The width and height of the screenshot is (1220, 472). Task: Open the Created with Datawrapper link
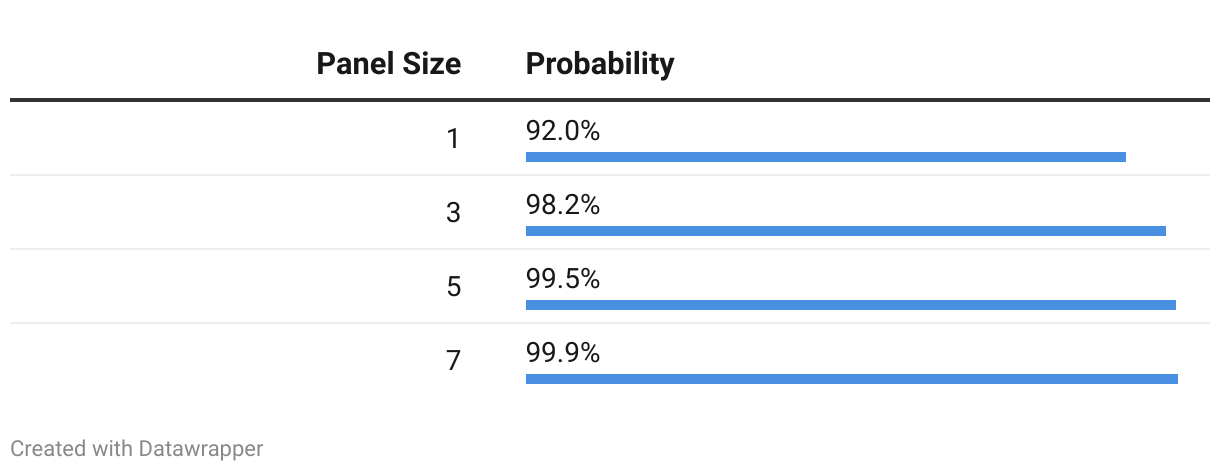[137, 449]
